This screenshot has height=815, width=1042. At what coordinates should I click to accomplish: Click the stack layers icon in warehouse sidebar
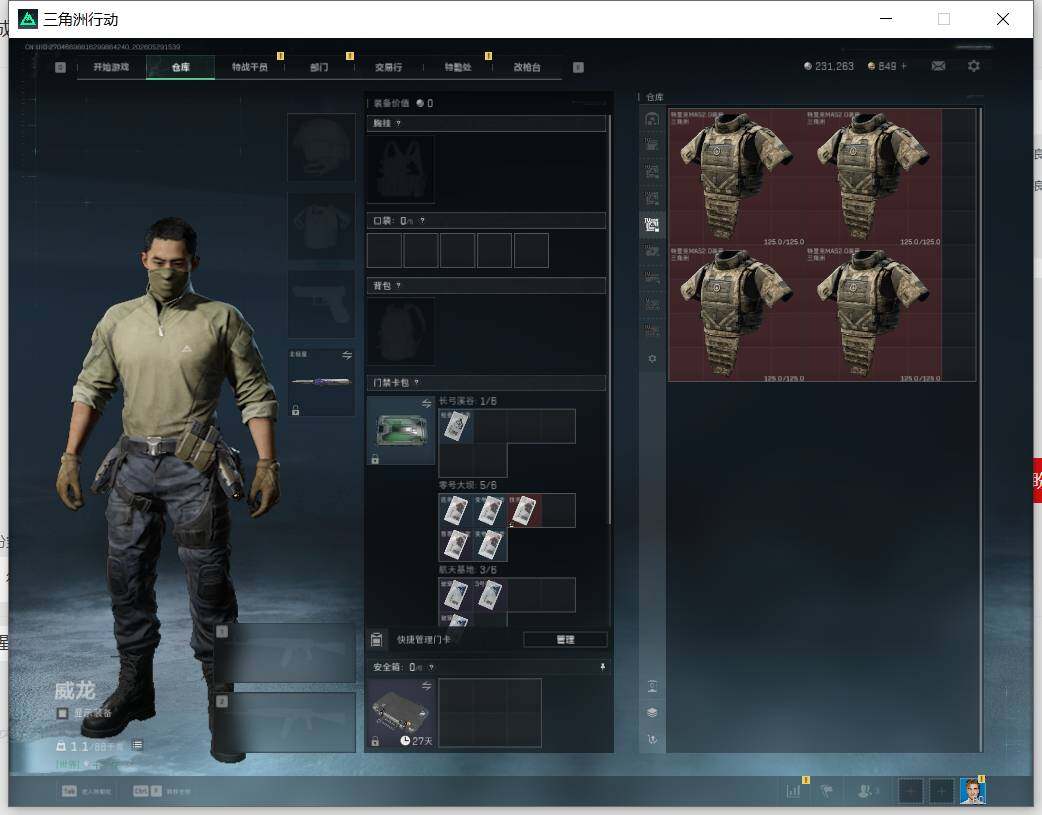tap(652, 713)
